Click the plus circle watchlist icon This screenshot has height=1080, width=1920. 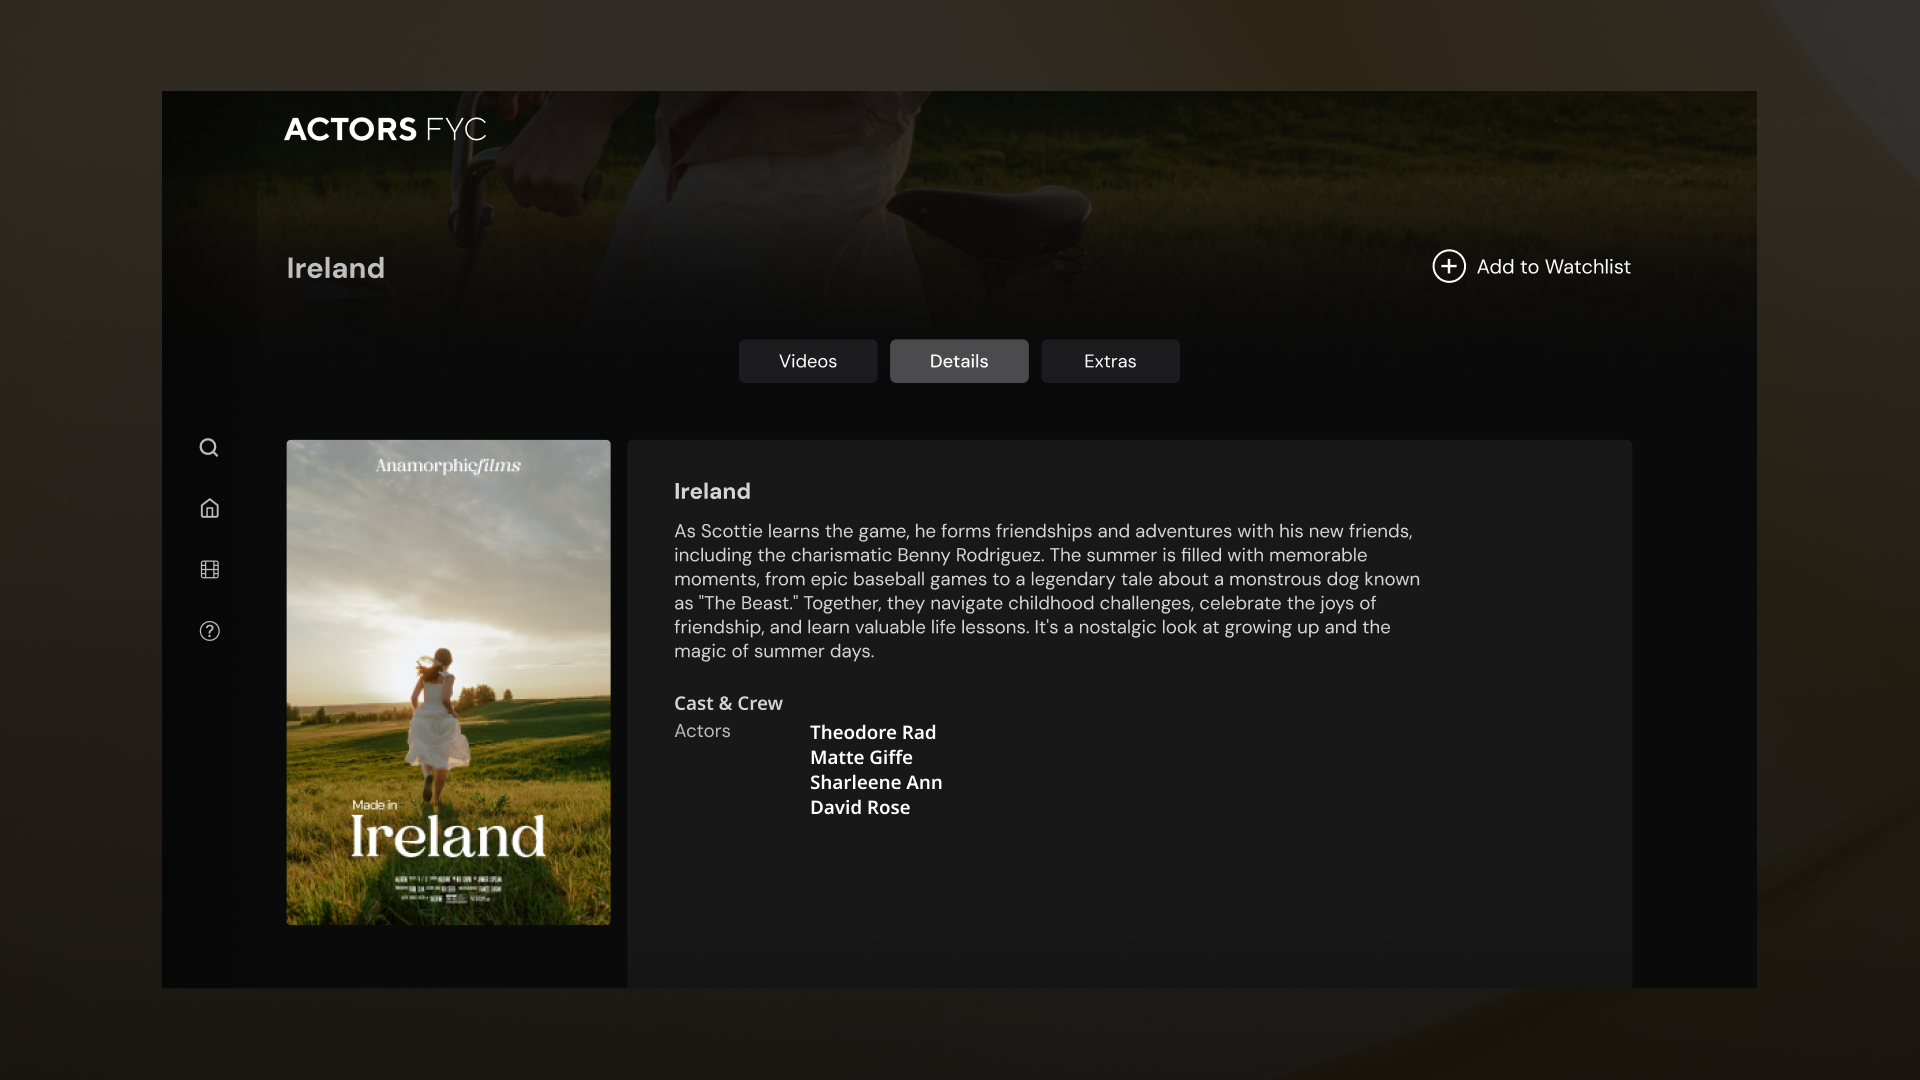coord(1449,266)
